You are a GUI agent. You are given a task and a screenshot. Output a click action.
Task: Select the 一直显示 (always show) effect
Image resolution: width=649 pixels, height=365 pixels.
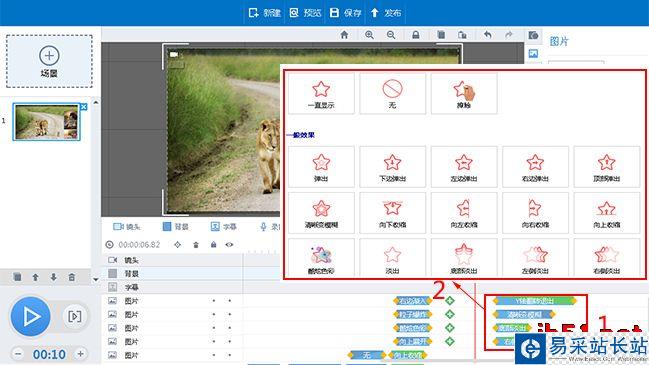(321, 94)
